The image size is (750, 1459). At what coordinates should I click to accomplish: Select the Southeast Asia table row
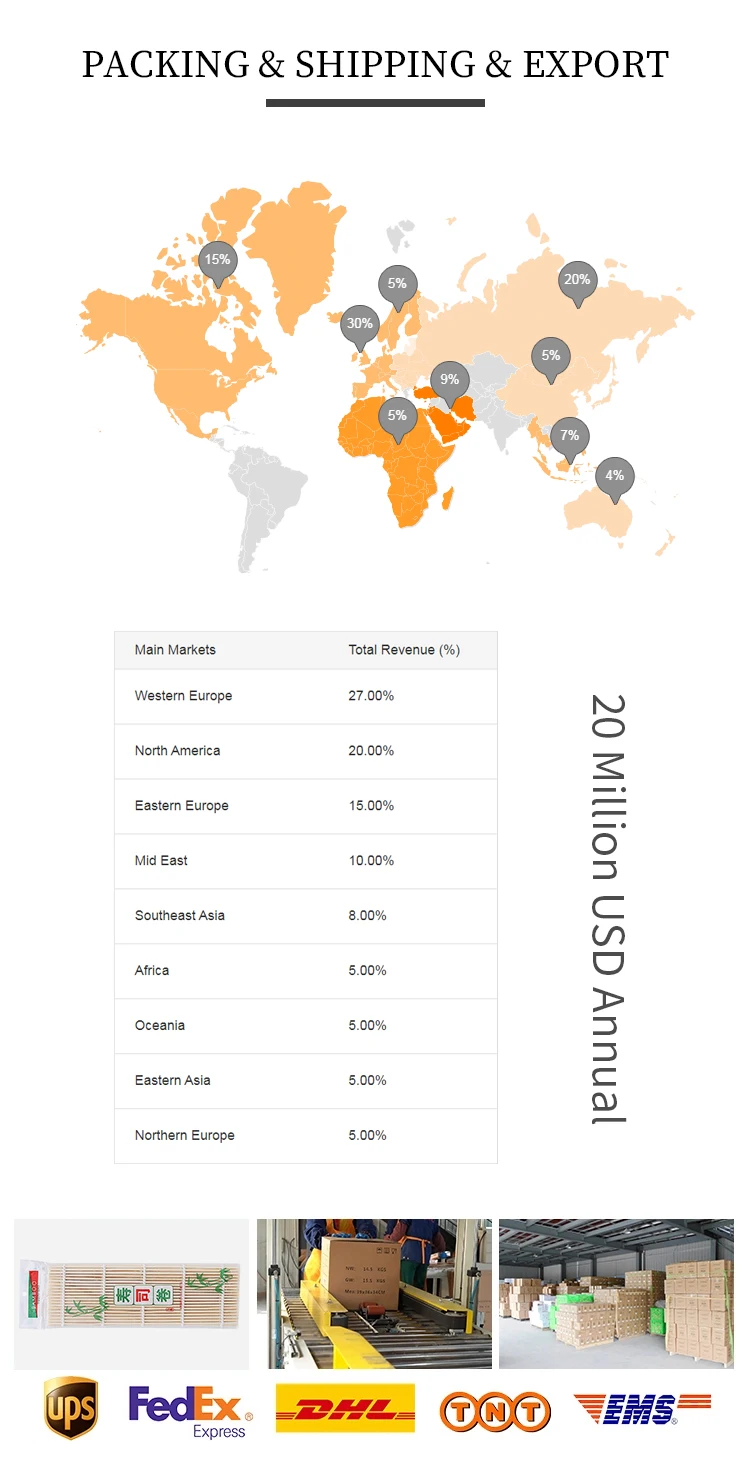(305, 916)
